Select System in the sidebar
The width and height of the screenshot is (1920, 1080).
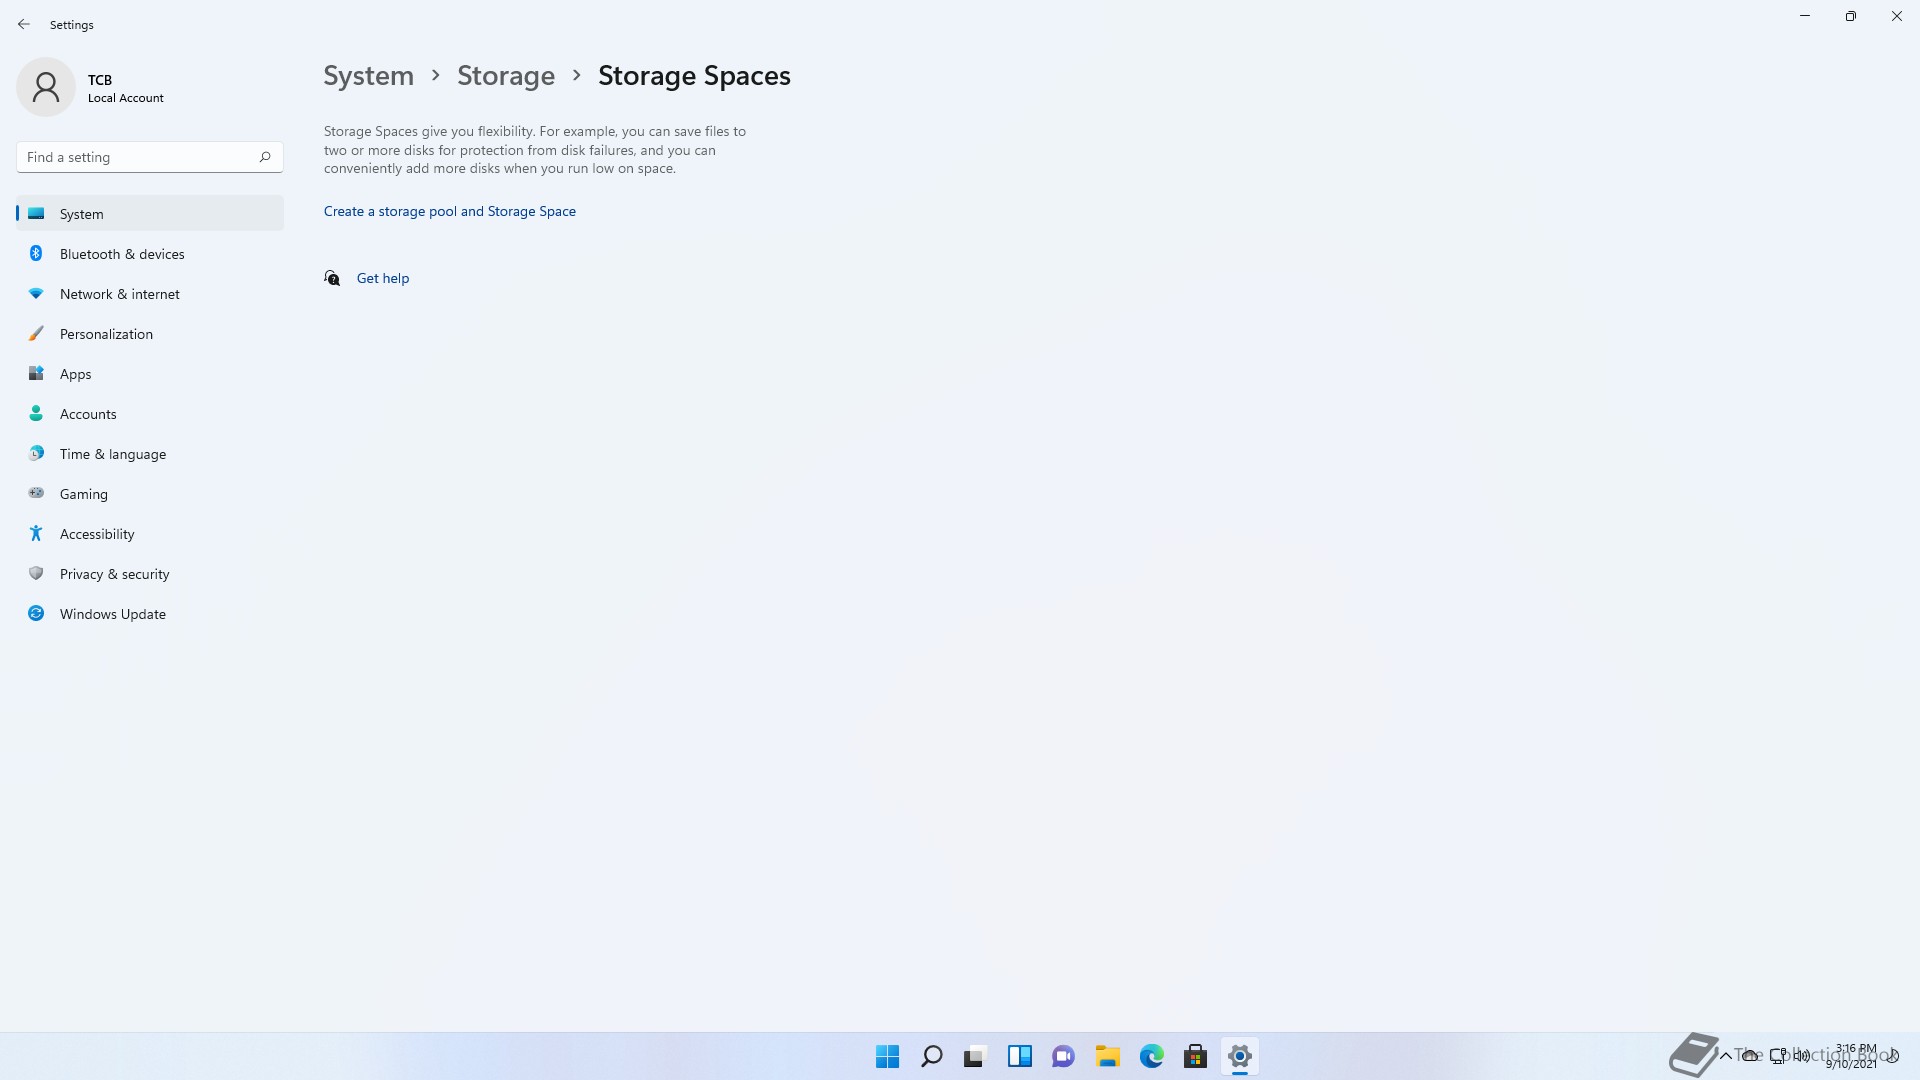click(150, 214)
